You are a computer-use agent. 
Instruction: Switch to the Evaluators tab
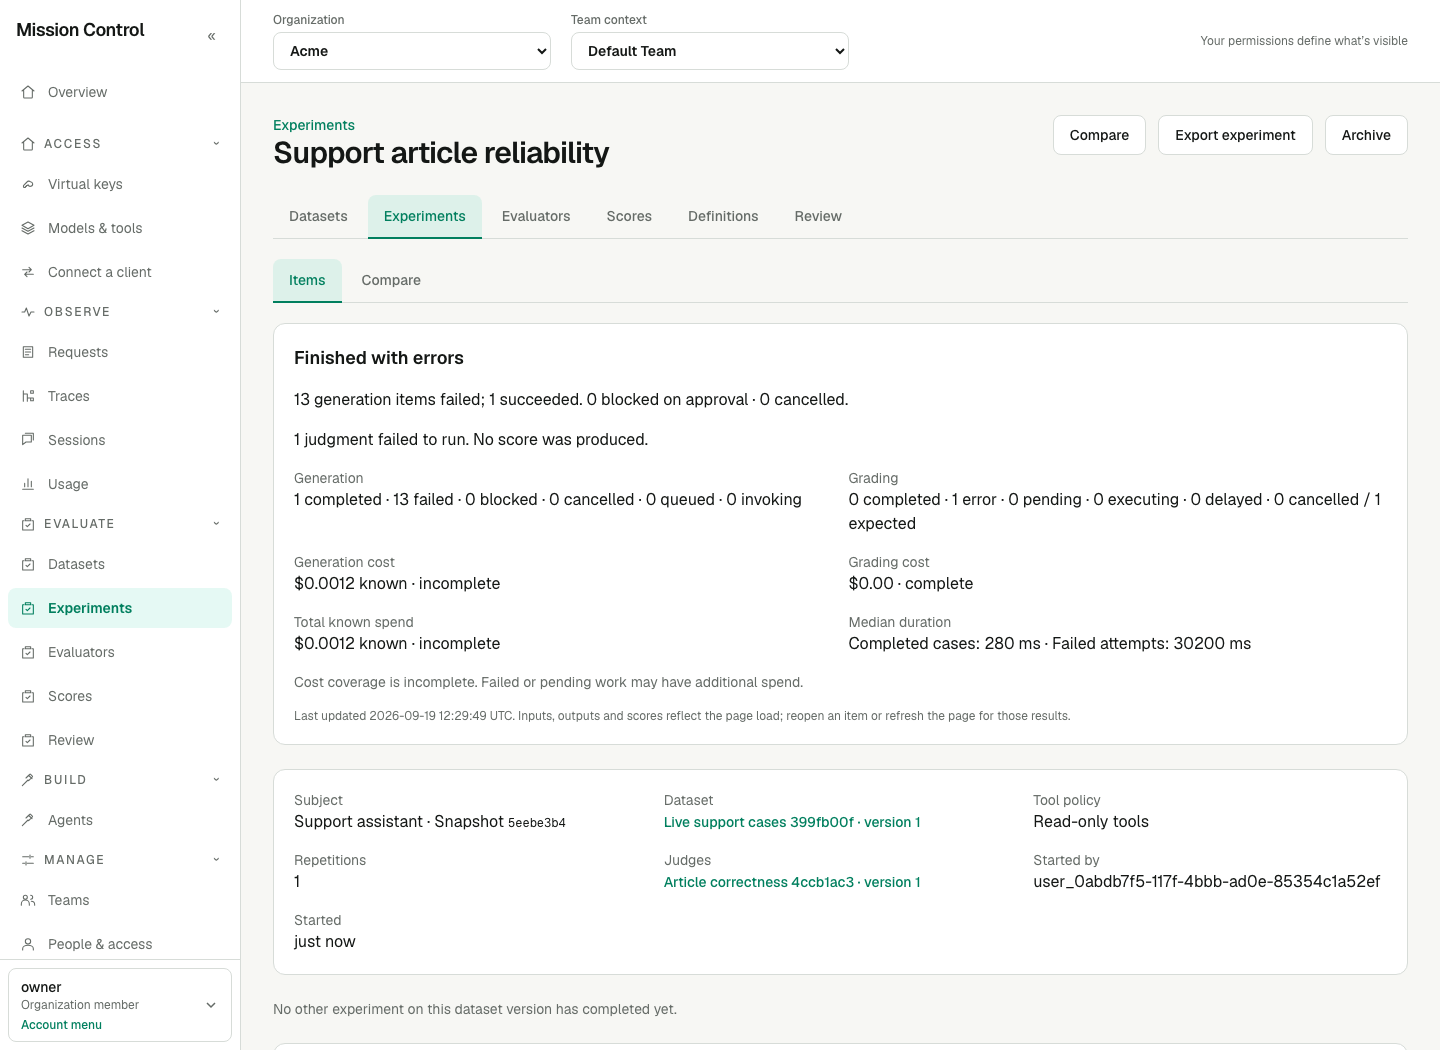coord(536,216)
